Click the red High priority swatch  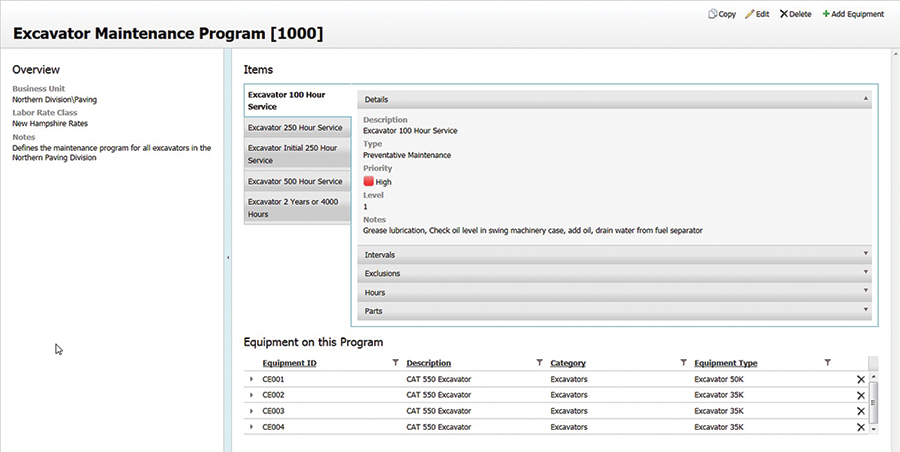tap(368, 181)
